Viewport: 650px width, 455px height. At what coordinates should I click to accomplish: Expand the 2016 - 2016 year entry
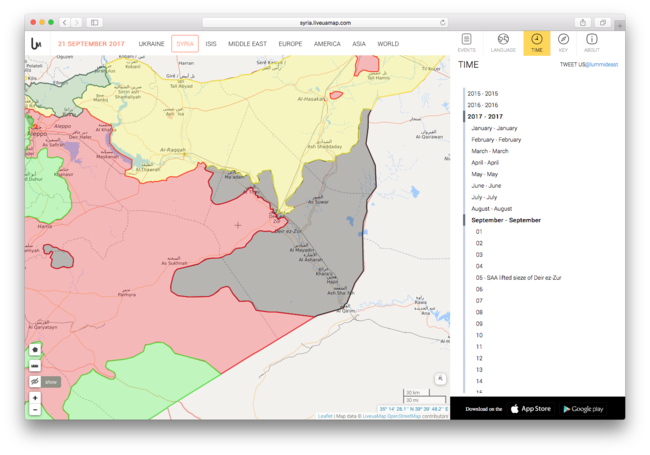click(x=482, y=104)
